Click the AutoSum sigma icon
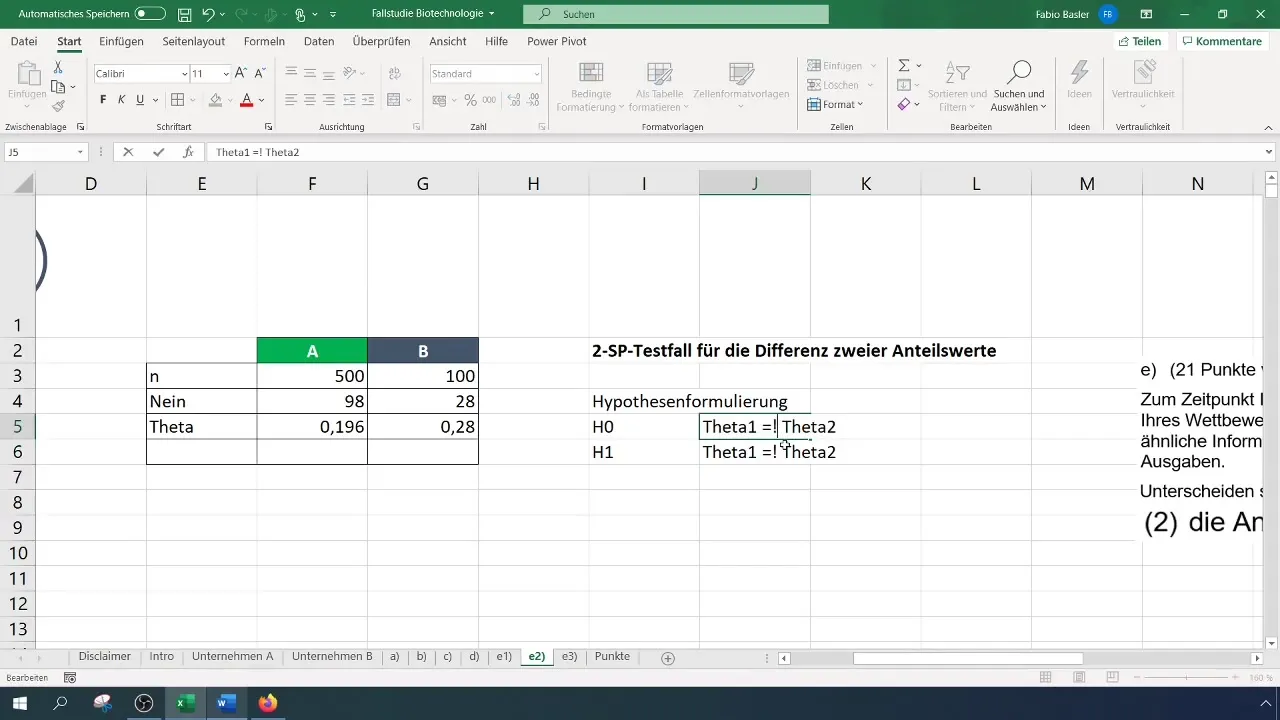Image resolution: width=1280 pixels, height=720 pixels. (x=903, y=66)
